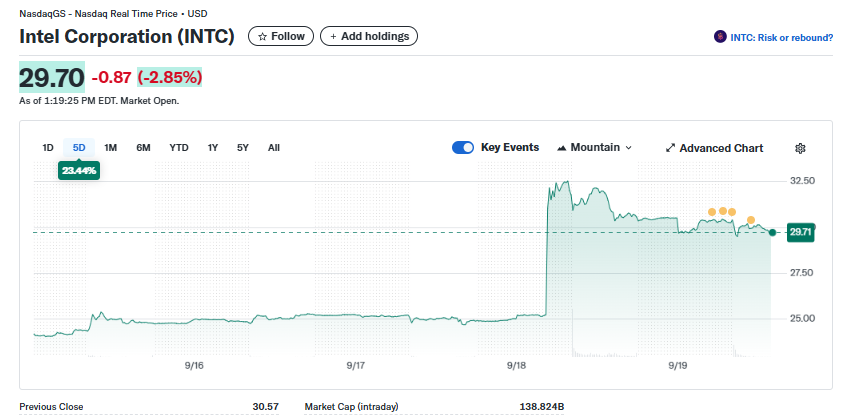Click the rightmost yellow key event dot
The width and height of the screenshot is (846, 418).
point(751,220)
